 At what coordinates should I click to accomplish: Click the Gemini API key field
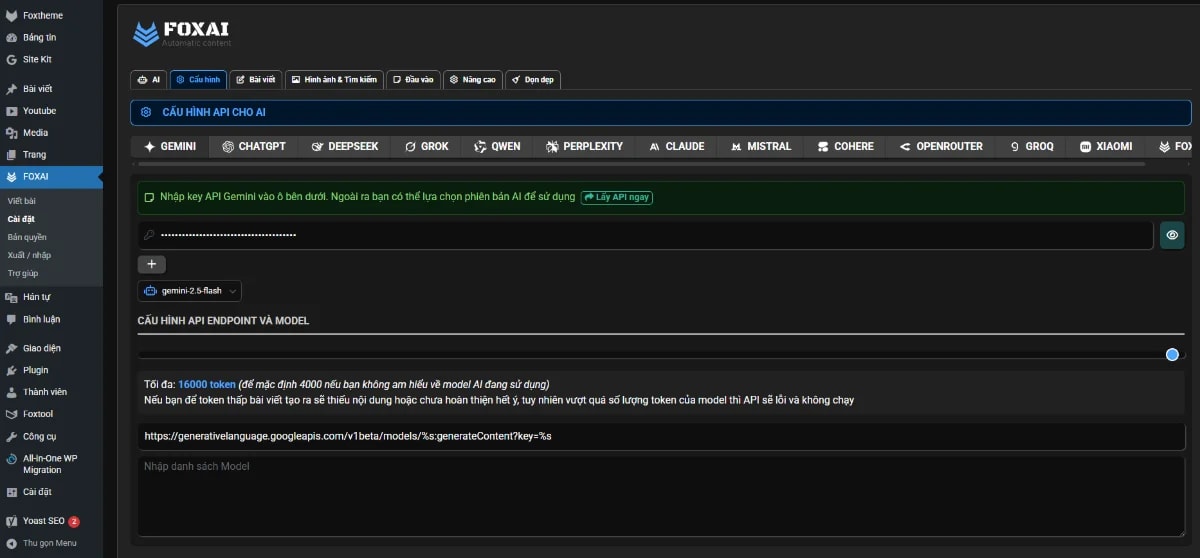[645, 235]
